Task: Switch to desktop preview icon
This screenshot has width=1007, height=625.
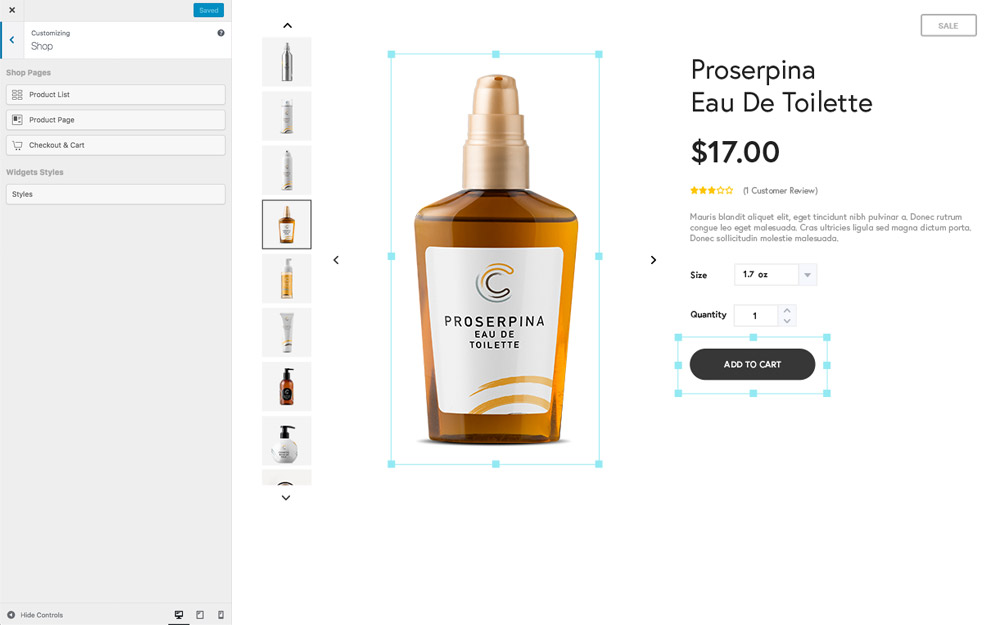Action: pyautogui.click(x=179, y=615)
